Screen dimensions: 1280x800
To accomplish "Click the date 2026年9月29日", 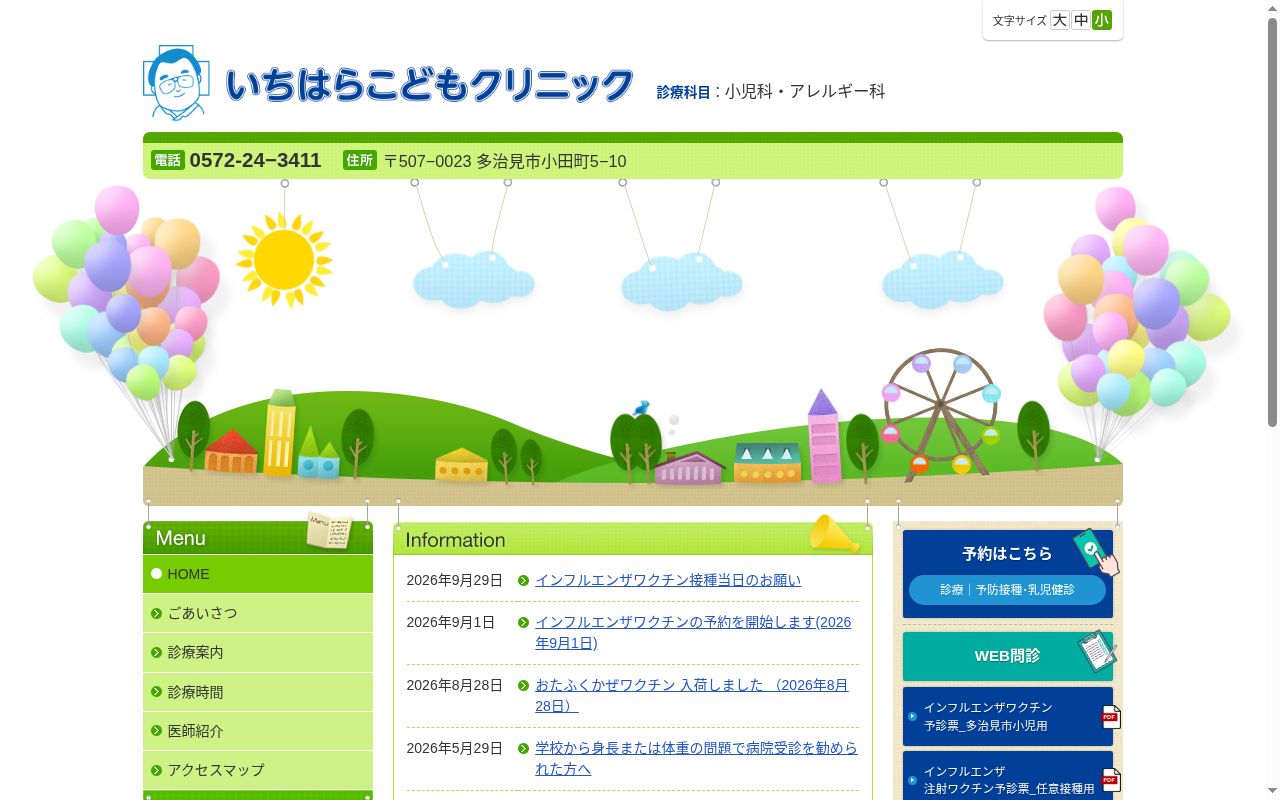I will [454, 580].
